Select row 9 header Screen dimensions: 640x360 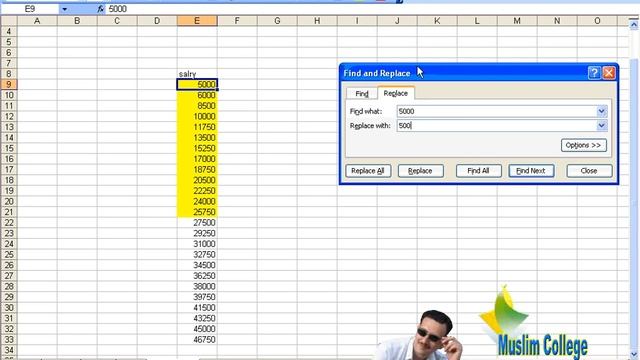[x=9, y=84]
